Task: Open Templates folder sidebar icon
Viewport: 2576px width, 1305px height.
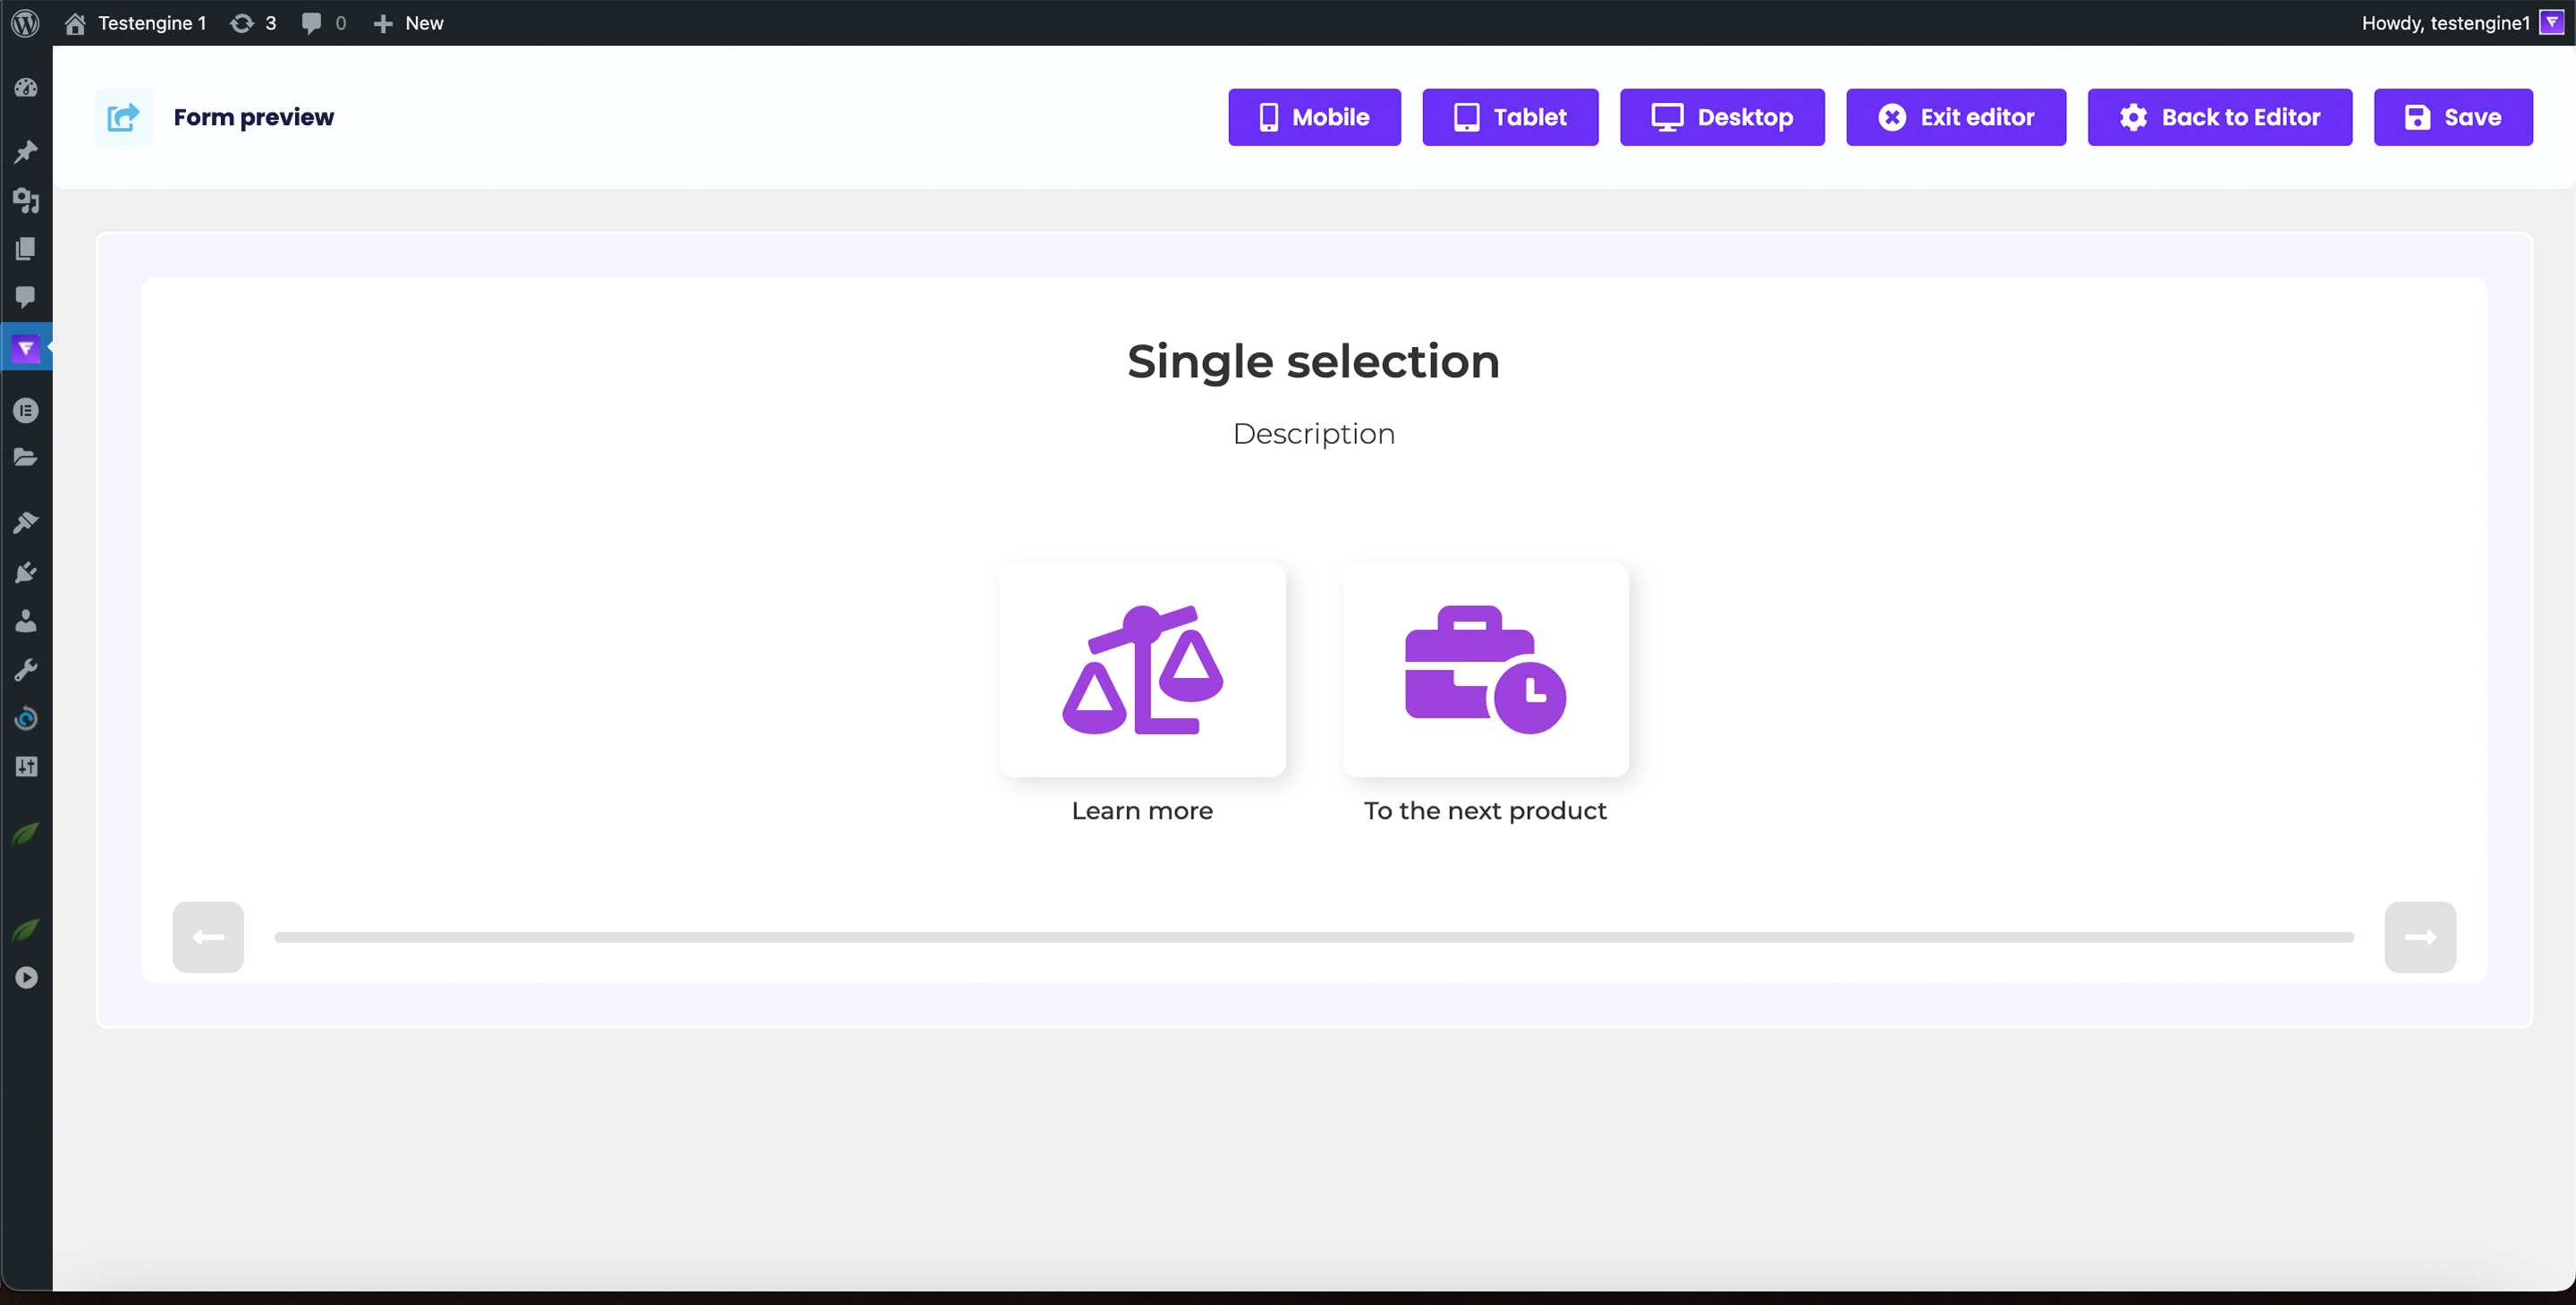Action: tap(26, 458)
